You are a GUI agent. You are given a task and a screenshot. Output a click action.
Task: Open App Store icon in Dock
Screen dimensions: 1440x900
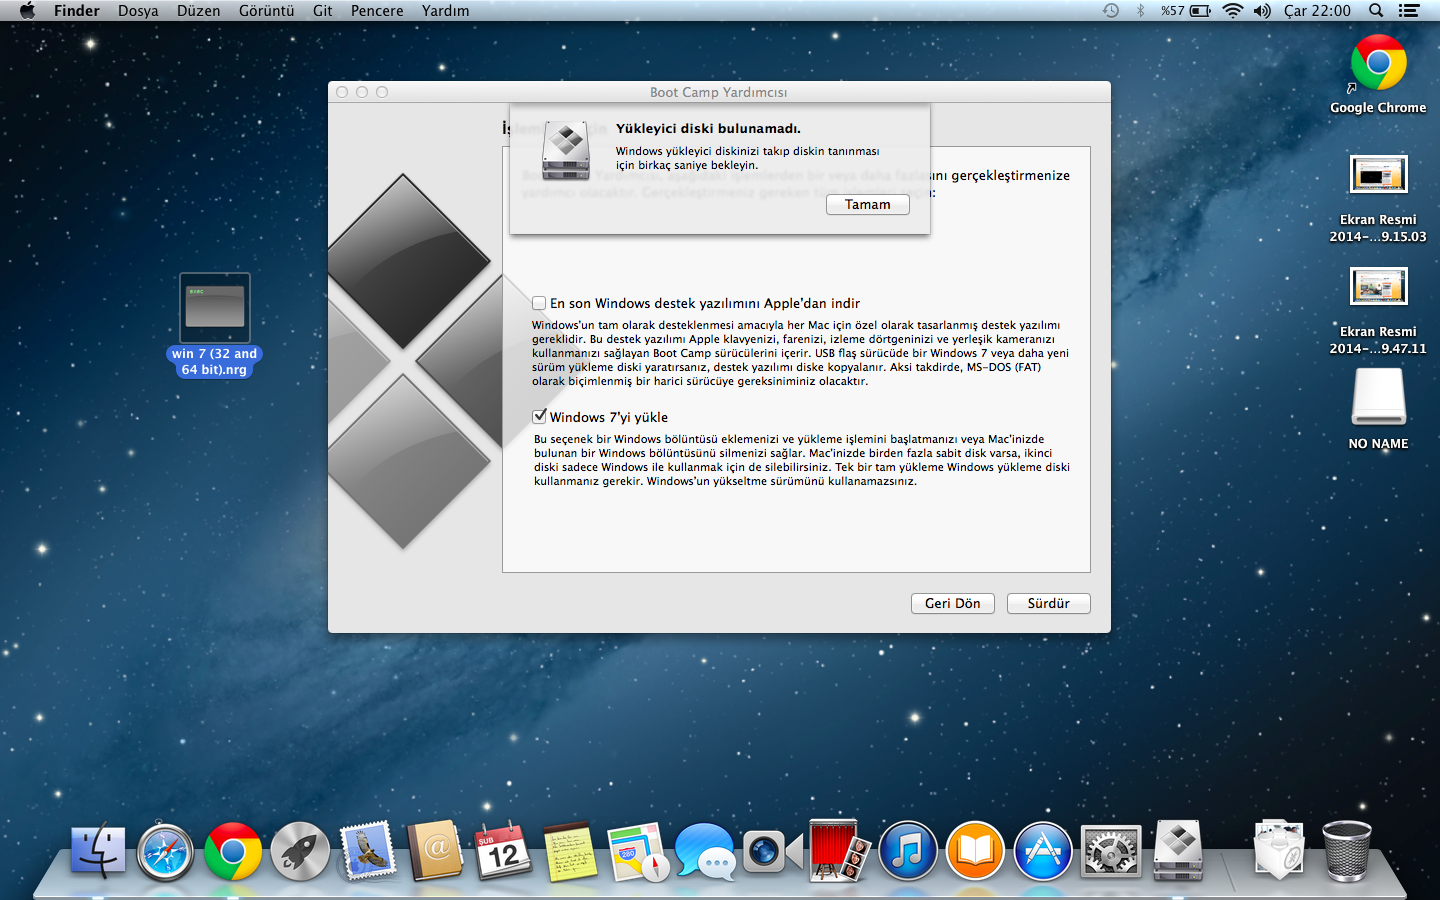tap(1043, 851)
